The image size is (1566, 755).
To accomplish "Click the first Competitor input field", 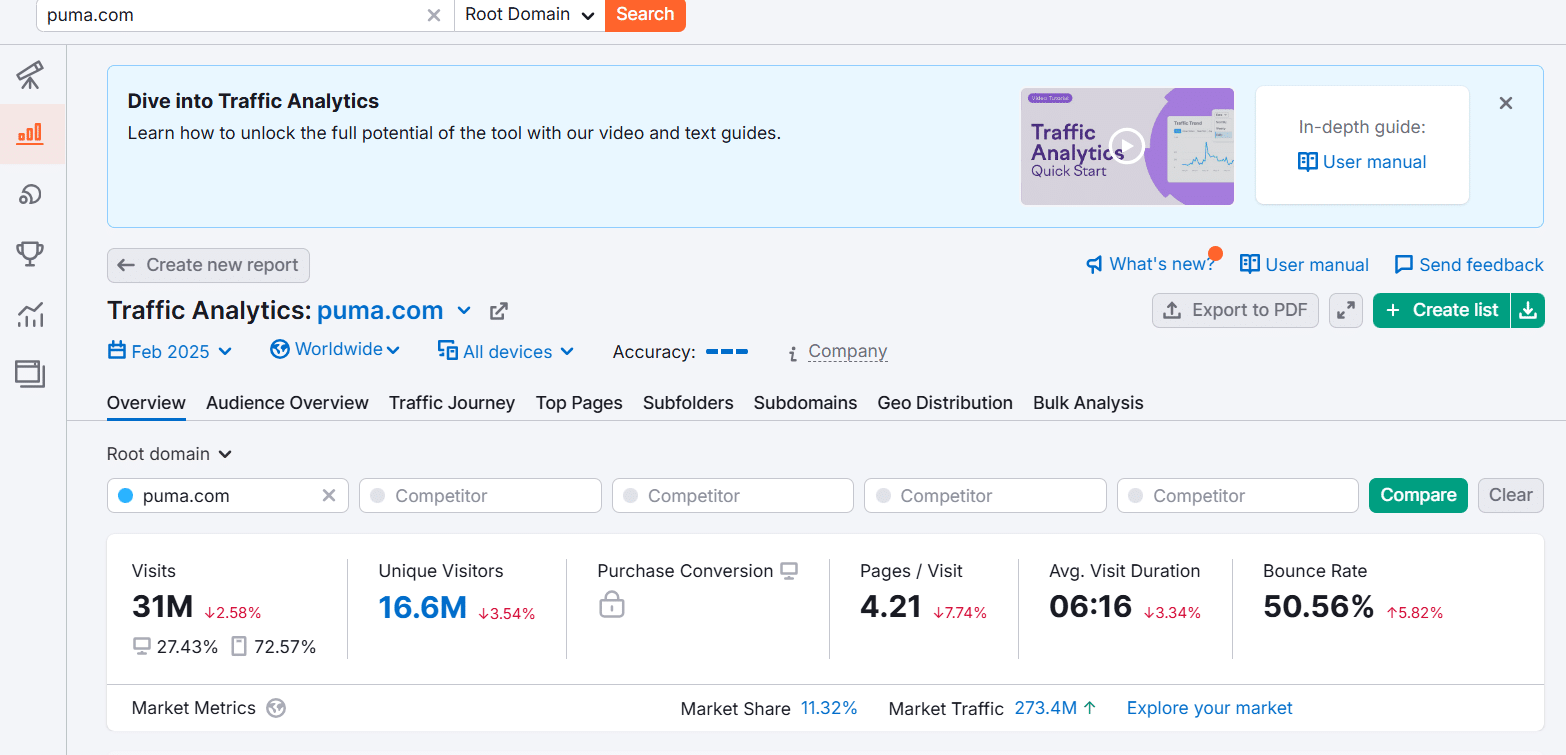I will (x=480, y=496).
